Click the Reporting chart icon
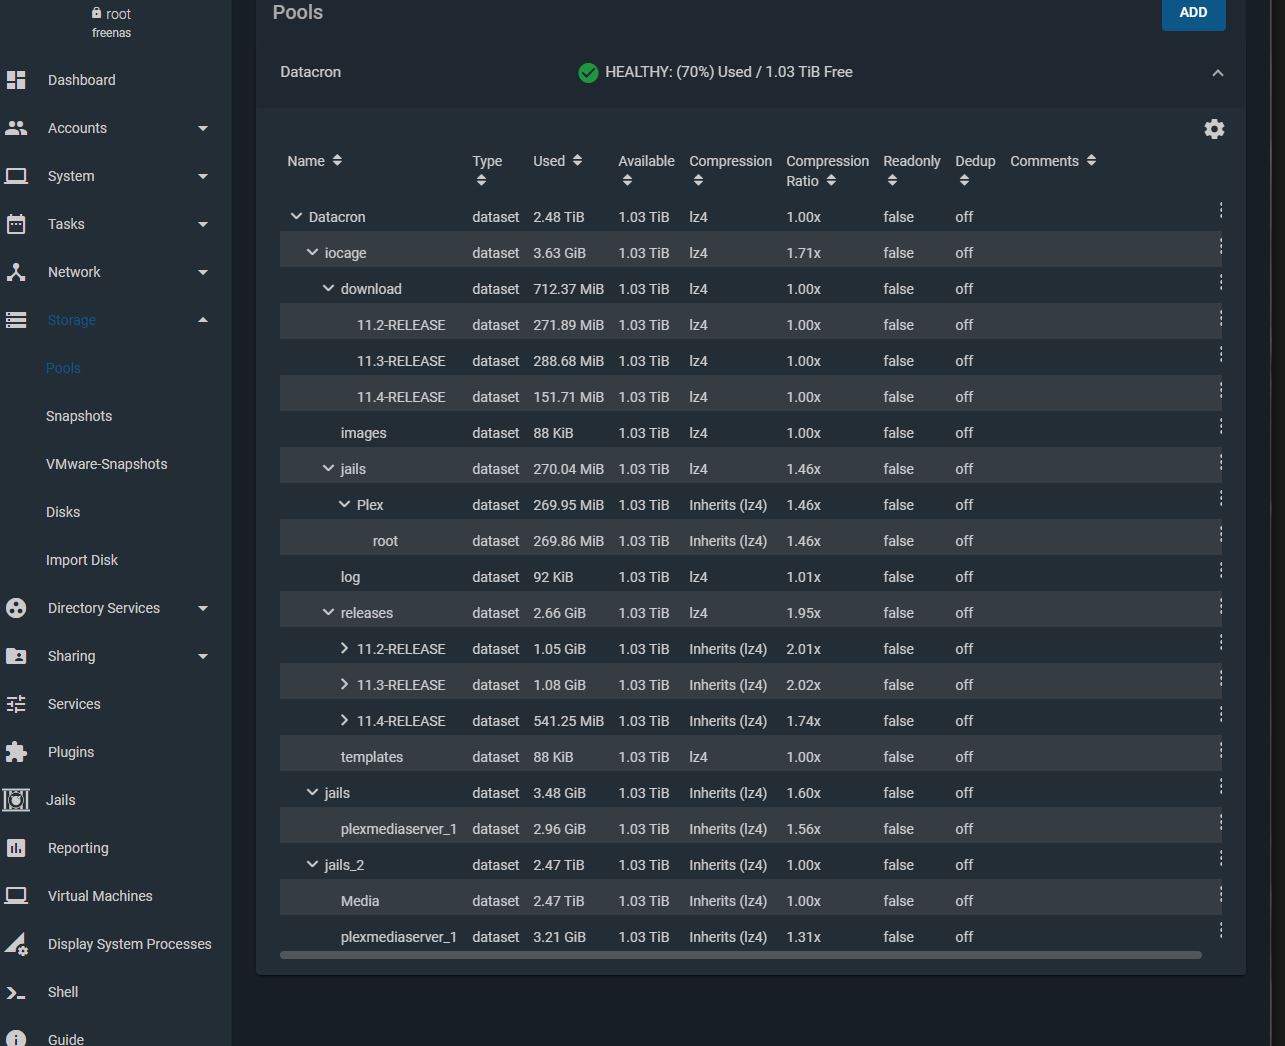The image size is (1285, 1046). 16,848
